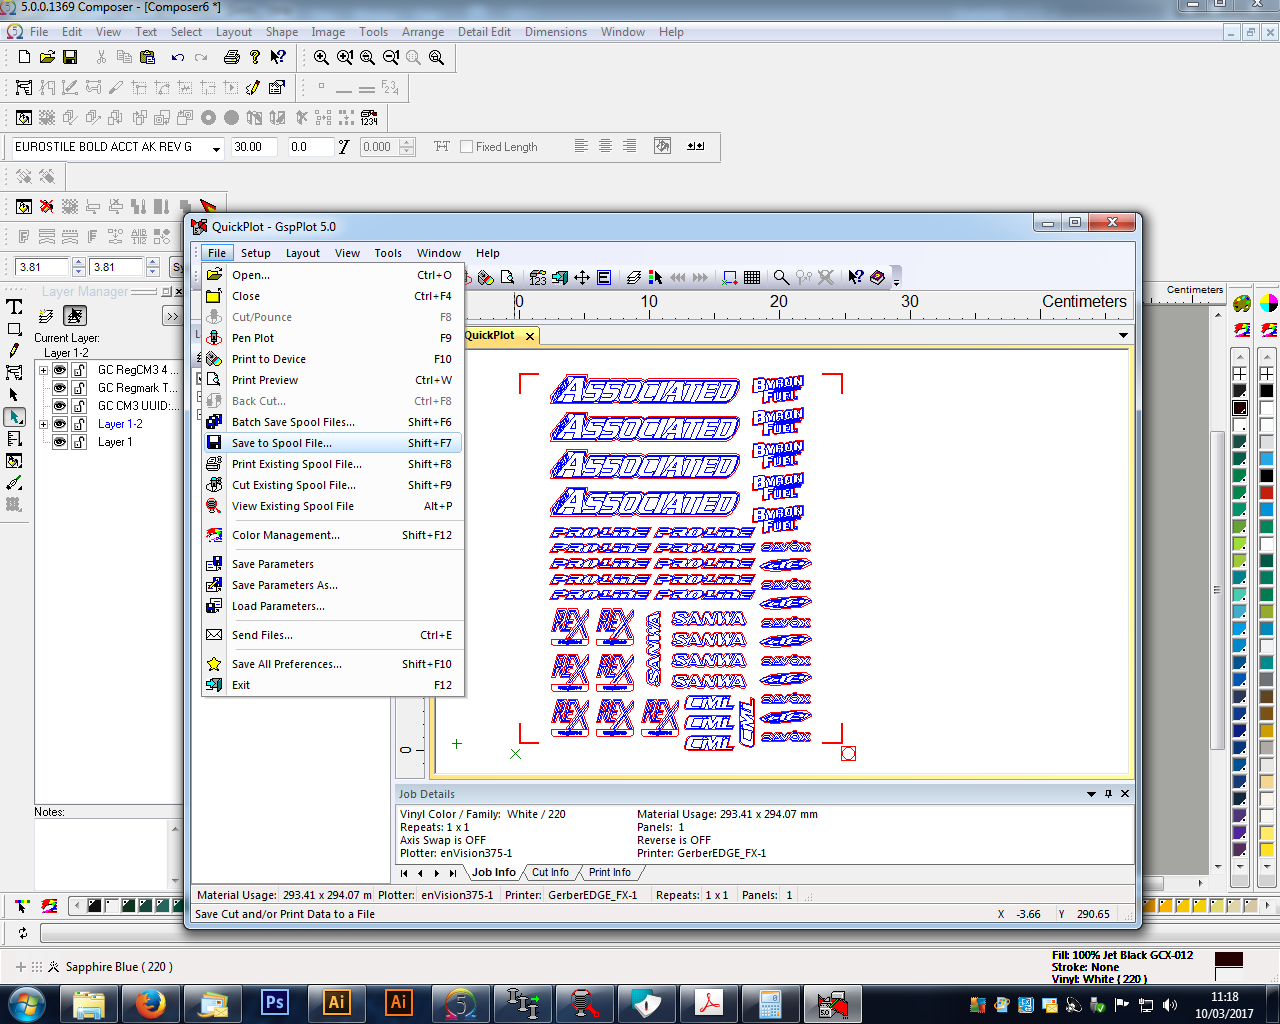The height and width of the screenshot is (1024, 1280).
Task: Click the Print Preview icon in QuickPlot toolbar
Action: [x=507, y=277]
